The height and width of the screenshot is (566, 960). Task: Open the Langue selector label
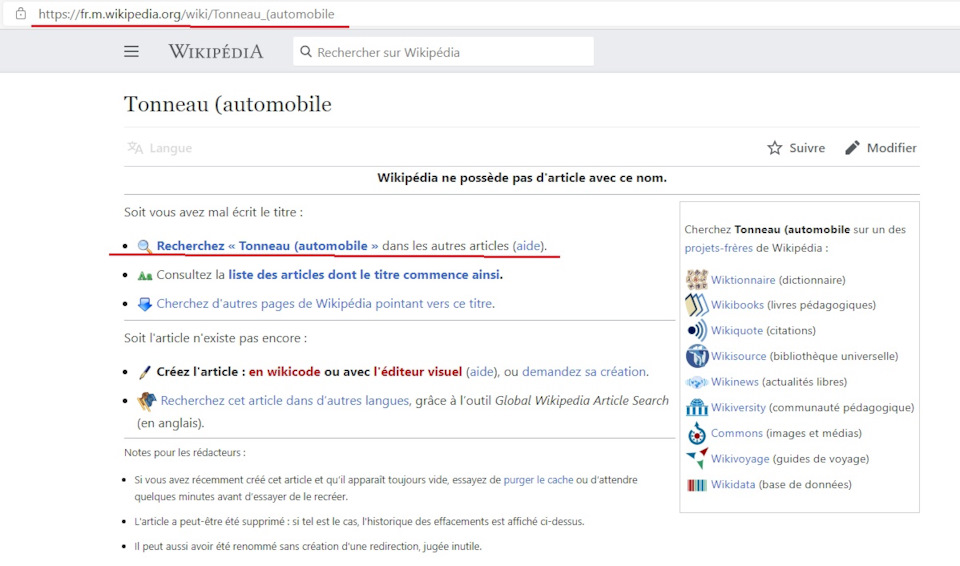pos(170,148)
